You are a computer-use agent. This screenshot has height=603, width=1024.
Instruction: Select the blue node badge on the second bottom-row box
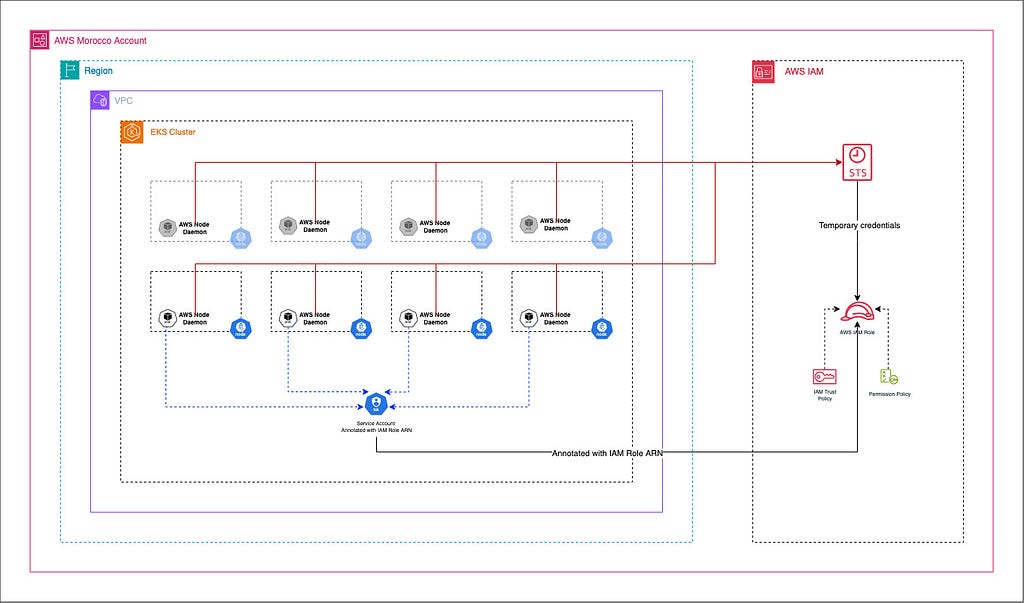tap(361, 329)
